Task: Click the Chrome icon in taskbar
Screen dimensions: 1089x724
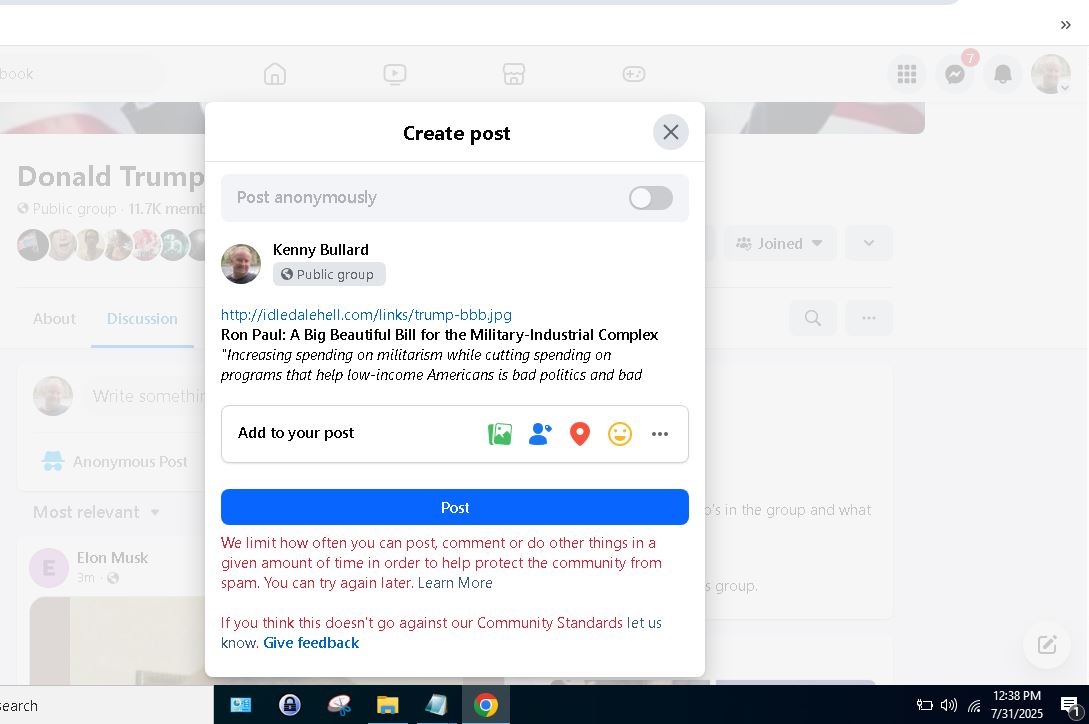Action: [486, 705]
